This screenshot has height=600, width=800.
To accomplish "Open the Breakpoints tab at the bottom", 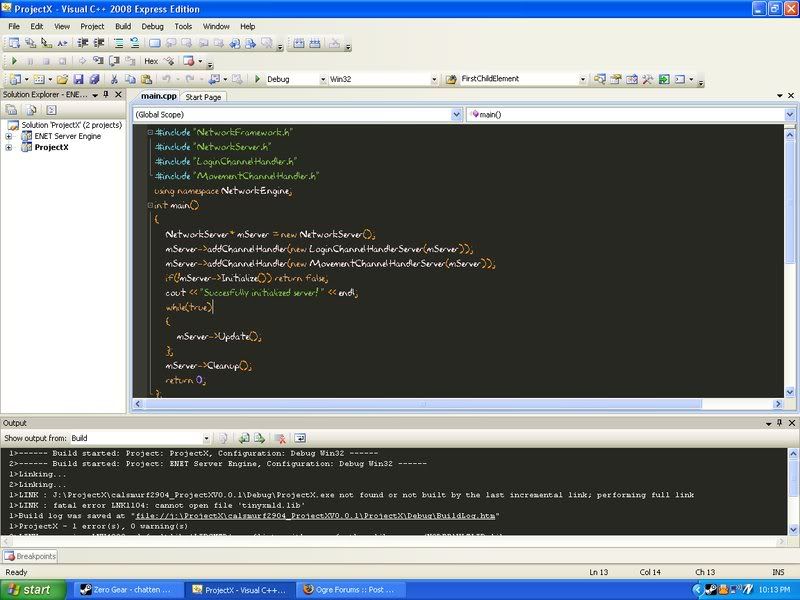I will tap(30, 556).
